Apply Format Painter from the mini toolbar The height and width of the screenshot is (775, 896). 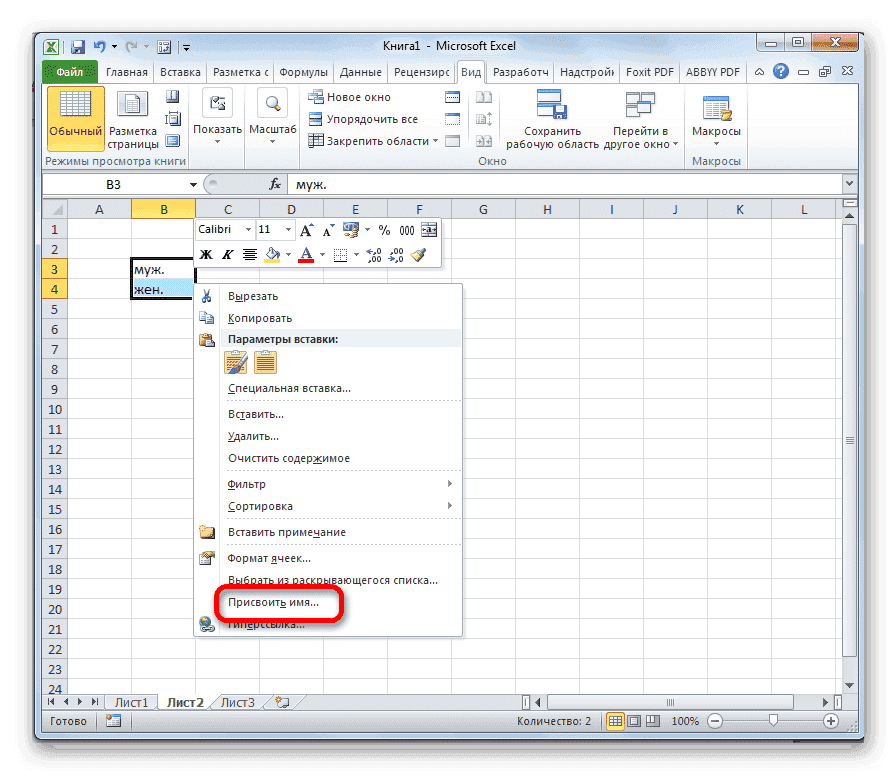[419, 253]
